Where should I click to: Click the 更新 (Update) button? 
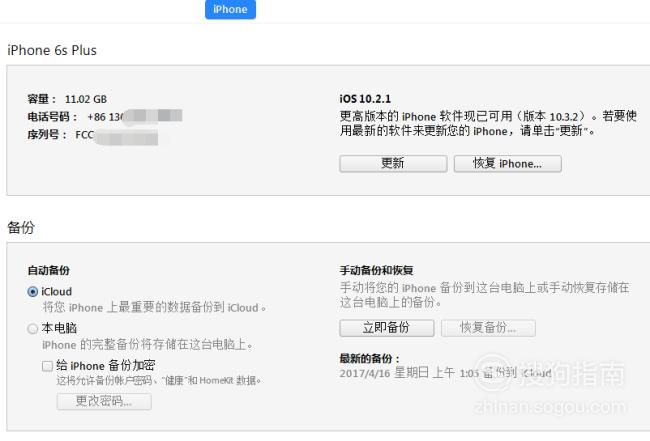393,163
